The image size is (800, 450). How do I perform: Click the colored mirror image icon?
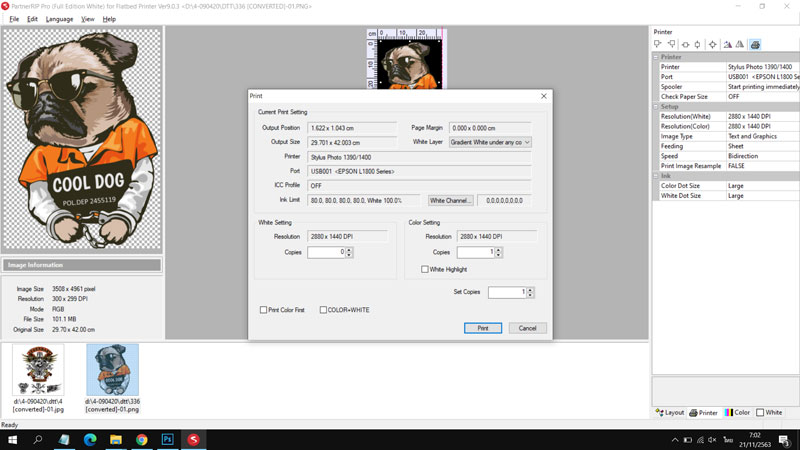point(728,44)
